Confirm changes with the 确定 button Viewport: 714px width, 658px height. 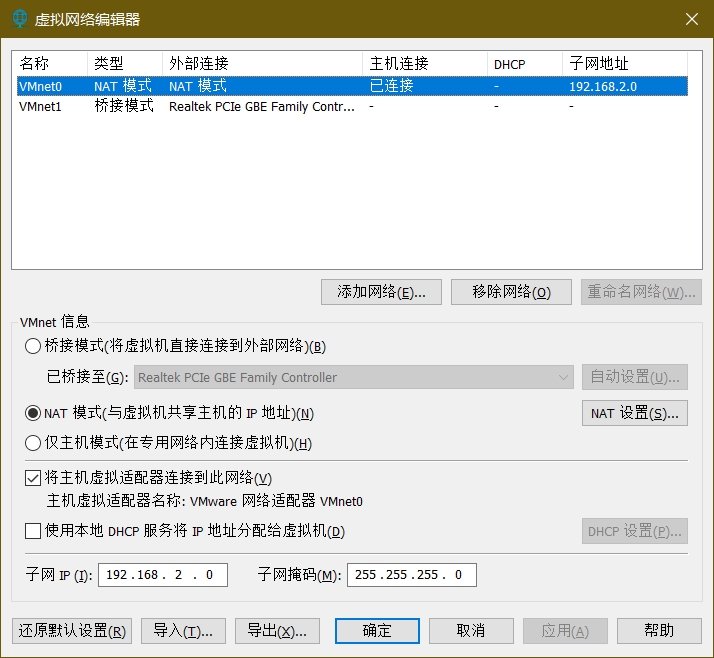(377, 630)
